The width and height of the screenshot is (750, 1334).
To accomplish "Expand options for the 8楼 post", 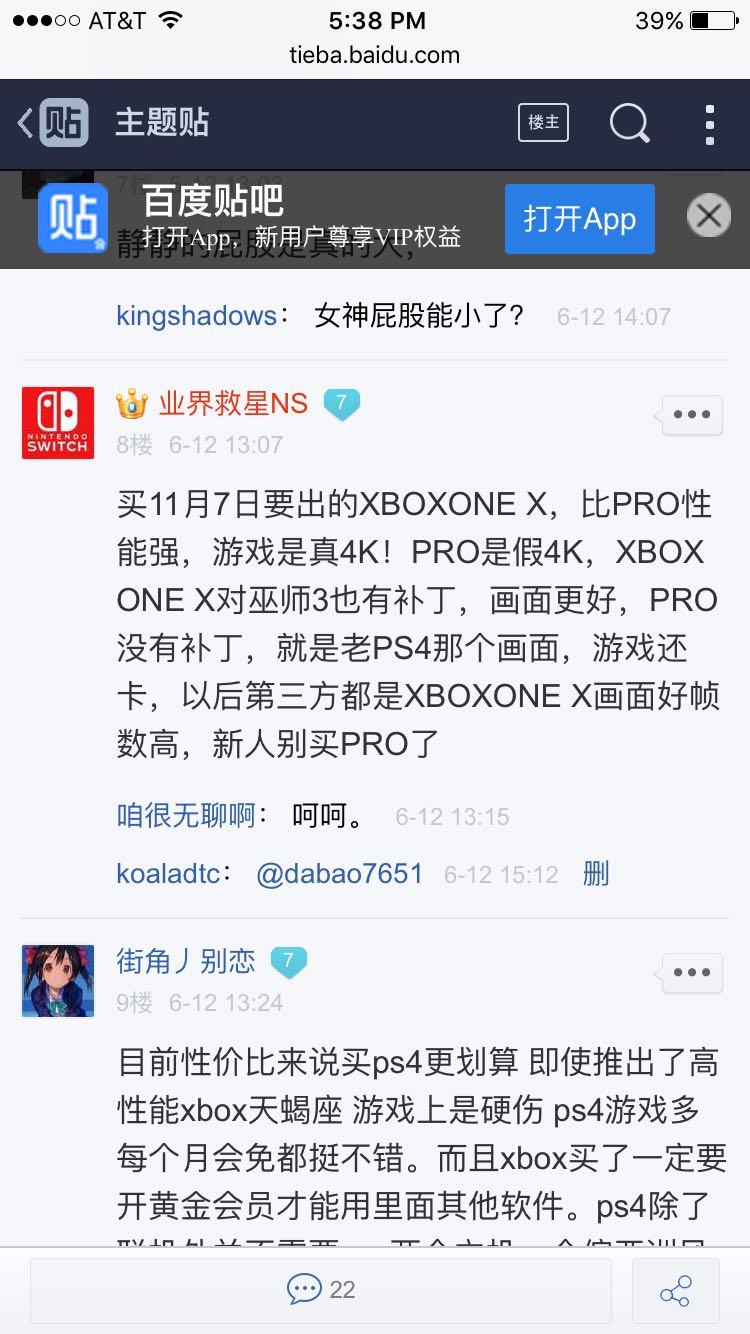I will tap(692, 414).
